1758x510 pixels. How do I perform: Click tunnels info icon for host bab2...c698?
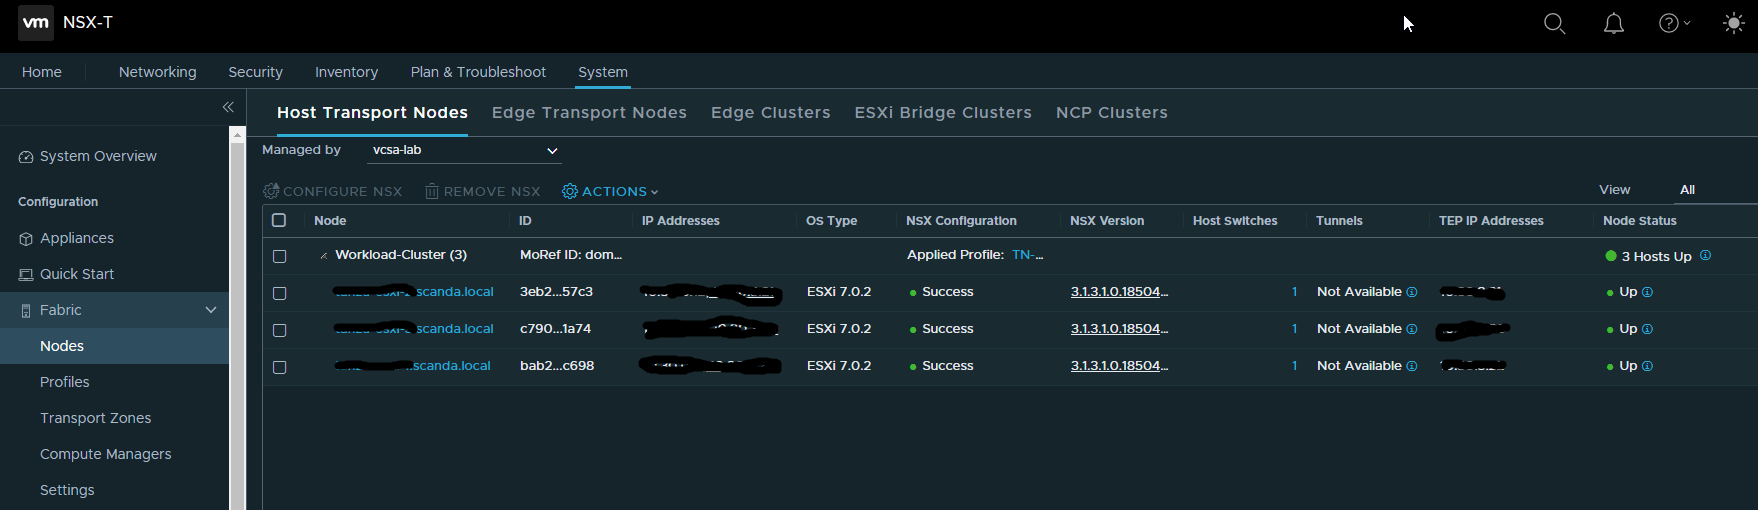click(x=1412, y=366)
